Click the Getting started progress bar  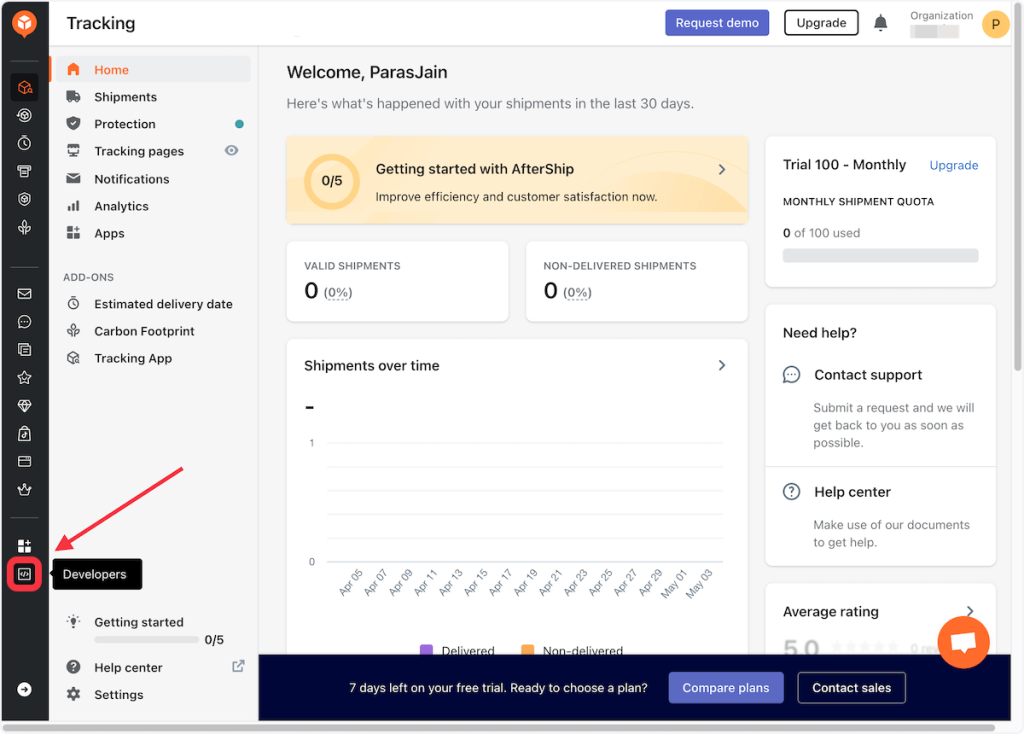pyautogui.click(x=146, y=640)
